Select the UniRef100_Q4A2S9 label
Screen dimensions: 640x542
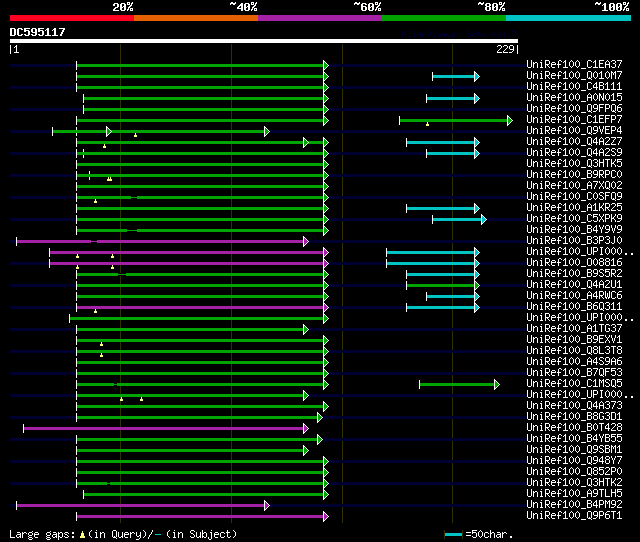click(574, 153)
